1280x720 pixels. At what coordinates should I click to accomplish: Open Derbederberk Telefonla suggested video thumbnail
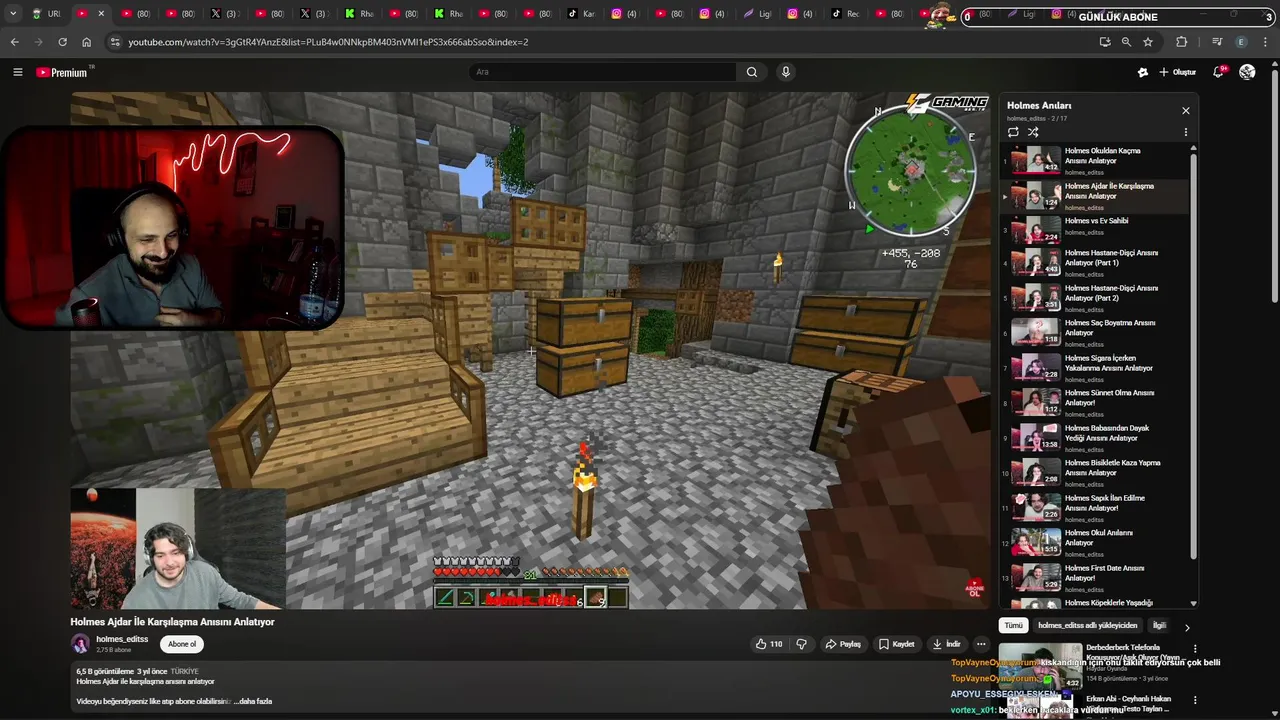(1041, 666)
